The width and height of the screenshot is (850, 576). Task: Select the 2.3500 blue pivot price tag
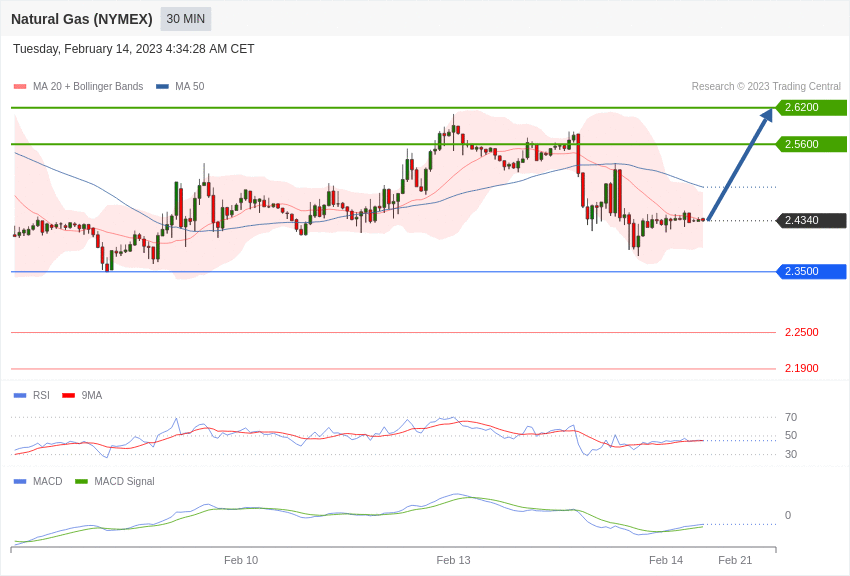pyautogui.click(x=811, y=272)
